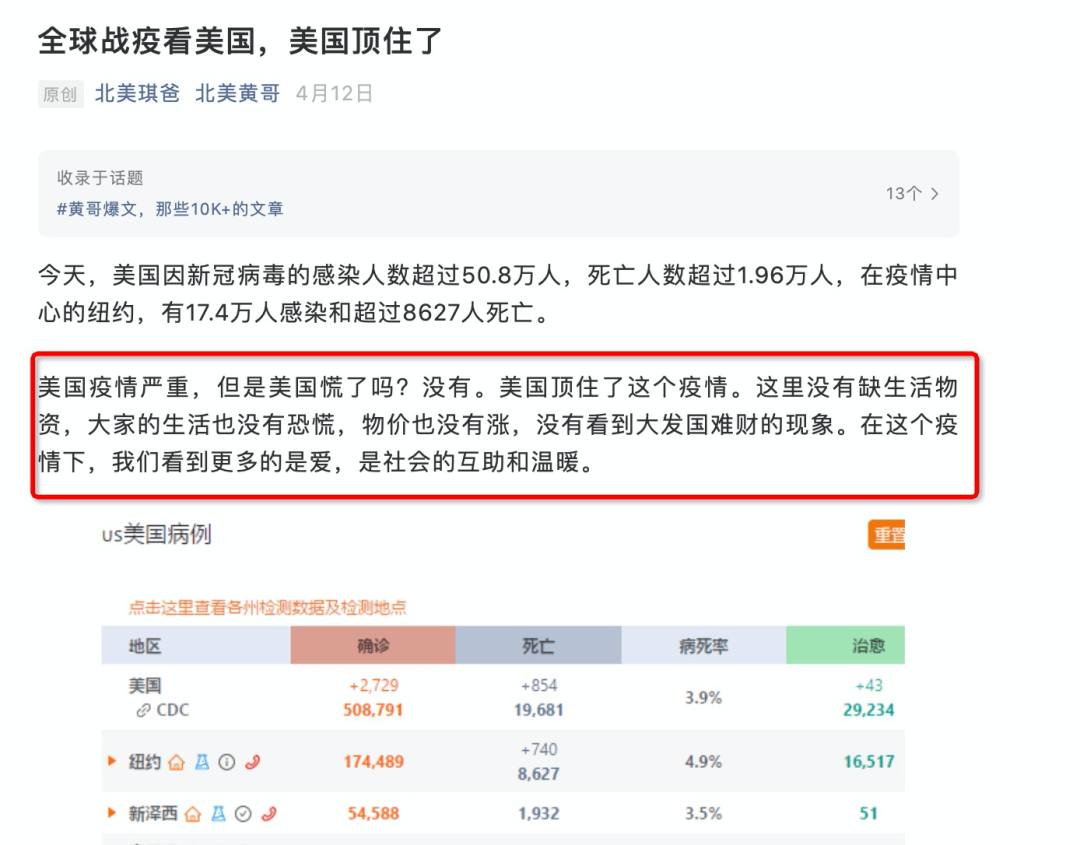Click the home icon next to 纽约
1080x845 pixels.
(176, 763)
